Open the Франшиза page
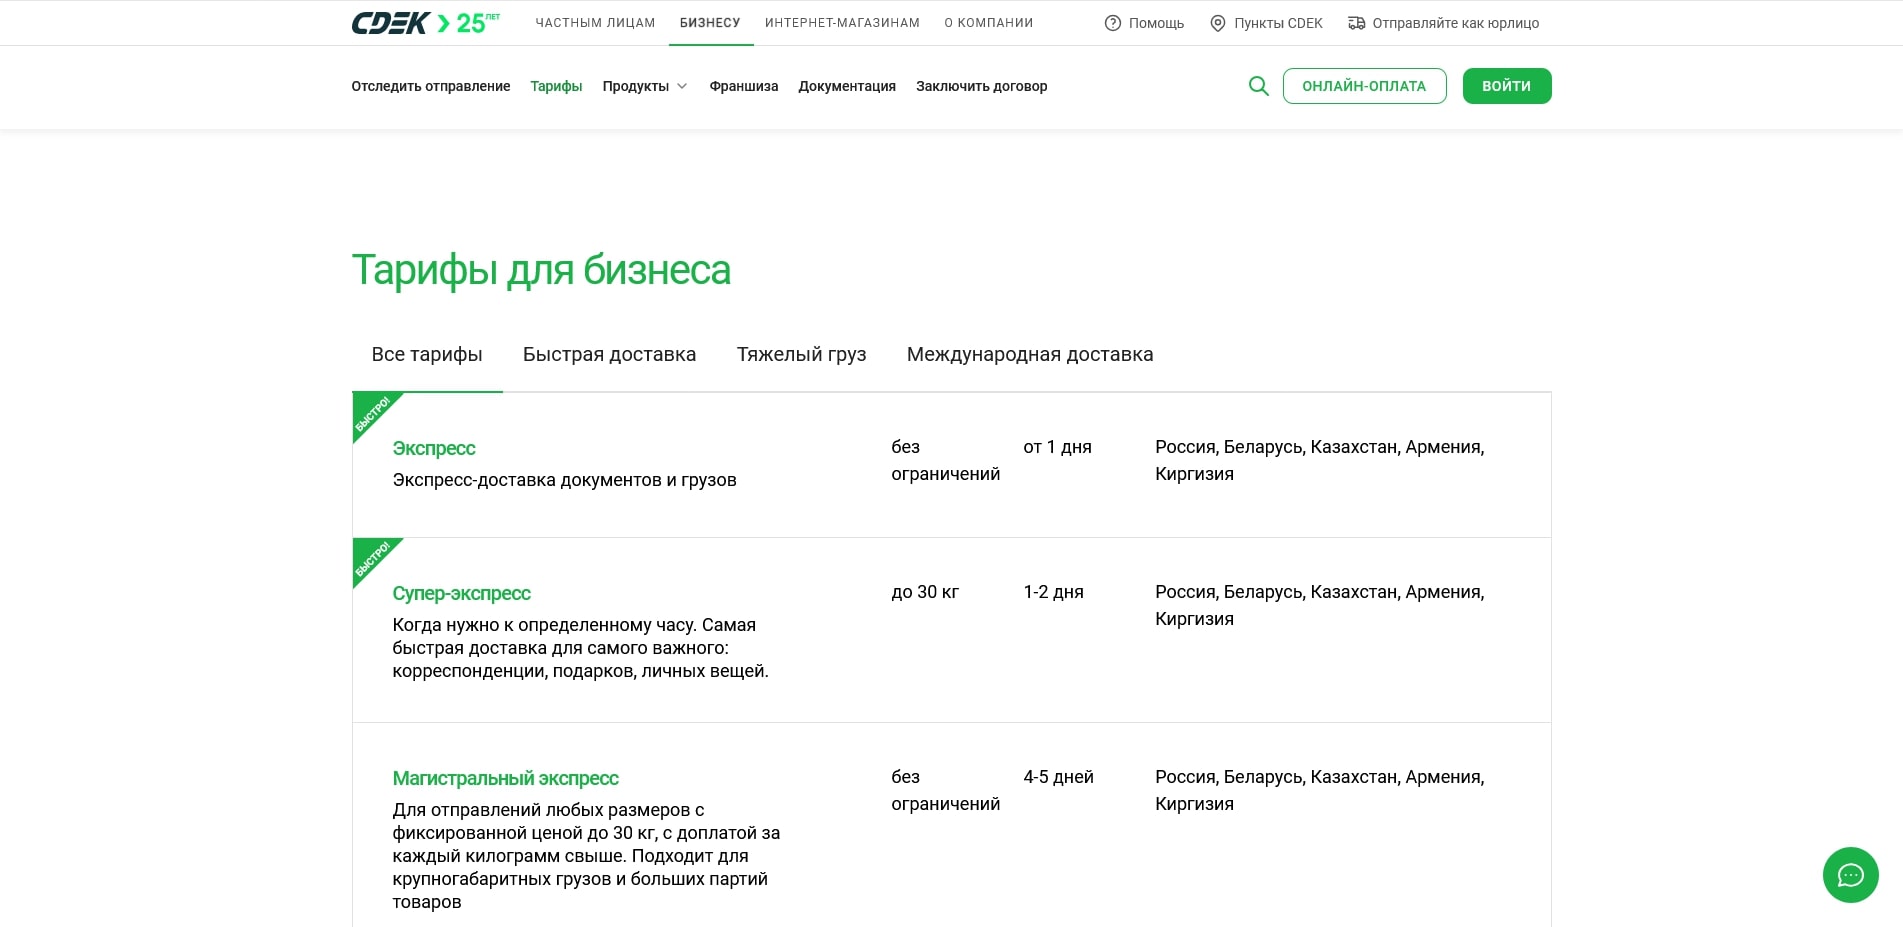 click(x=743, y=86)
